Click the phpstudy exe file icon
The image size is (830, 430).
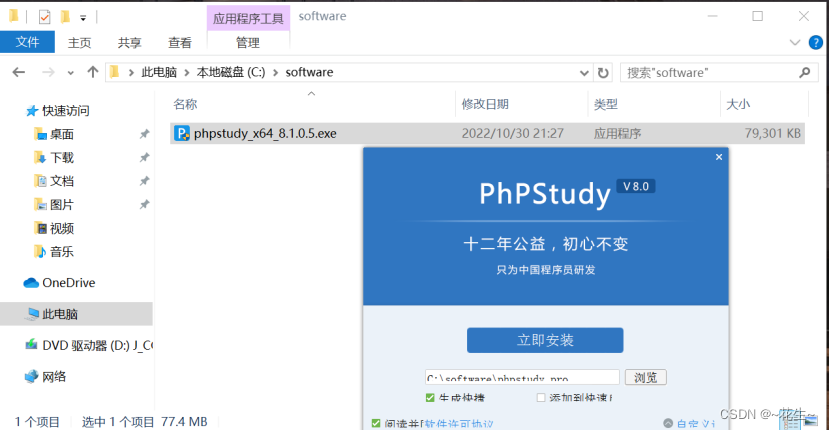coord(182,133)
